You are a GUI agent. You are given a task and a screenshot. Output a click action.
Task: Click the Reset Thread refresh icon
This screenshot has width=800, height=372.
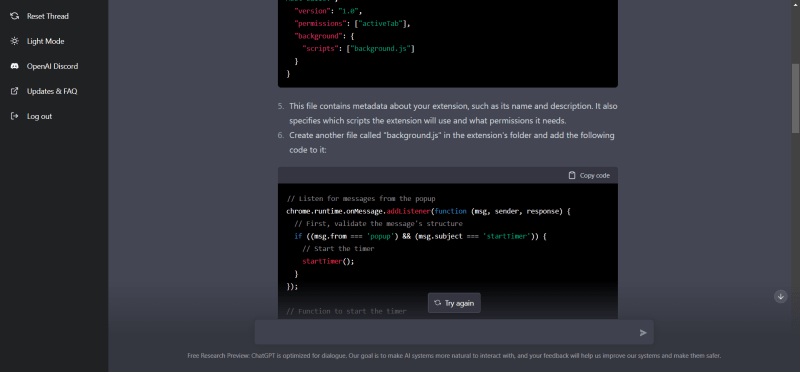(15, 16)
